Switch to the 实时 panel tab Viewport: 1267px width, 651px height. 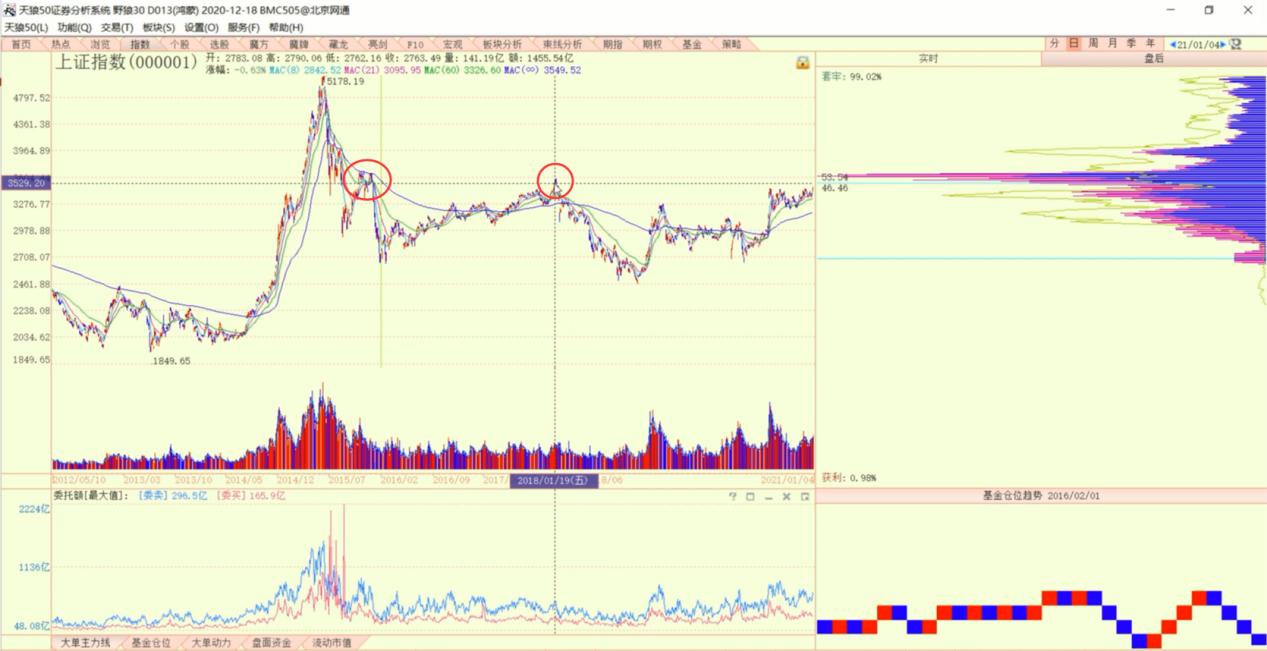(x=928, y=59)
